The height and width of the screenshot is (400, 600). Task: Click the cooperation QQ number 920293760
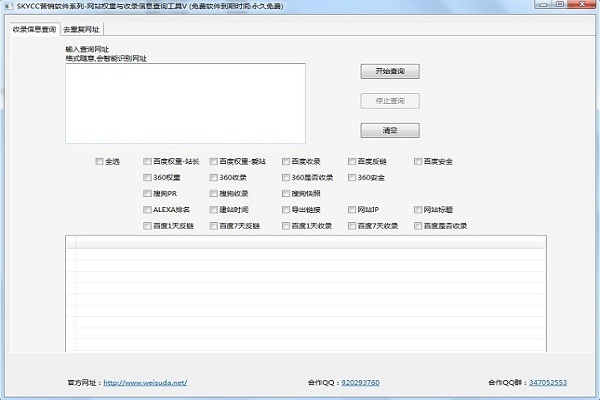coord(360,382)
